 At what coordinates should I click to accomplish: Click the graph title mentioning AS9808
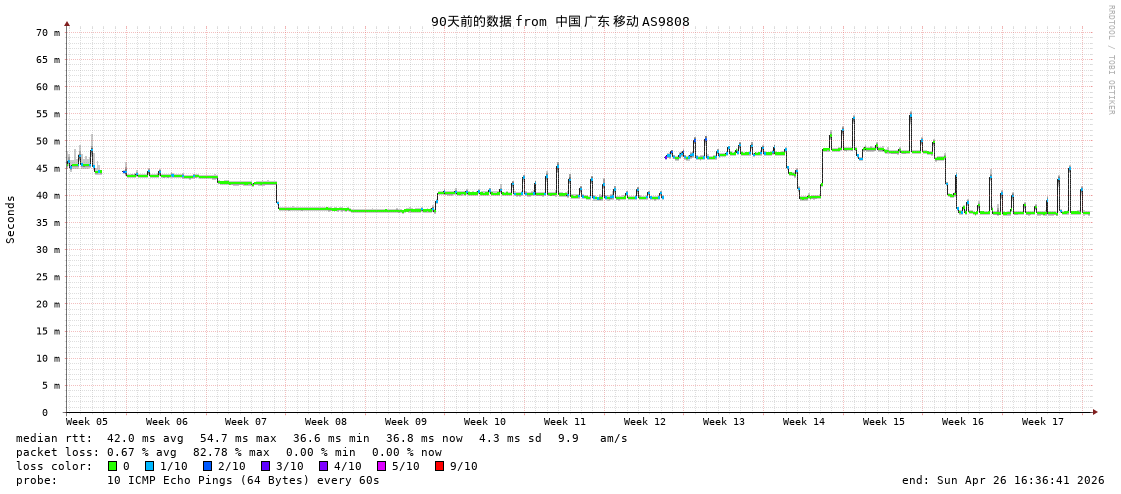point(560,21)
